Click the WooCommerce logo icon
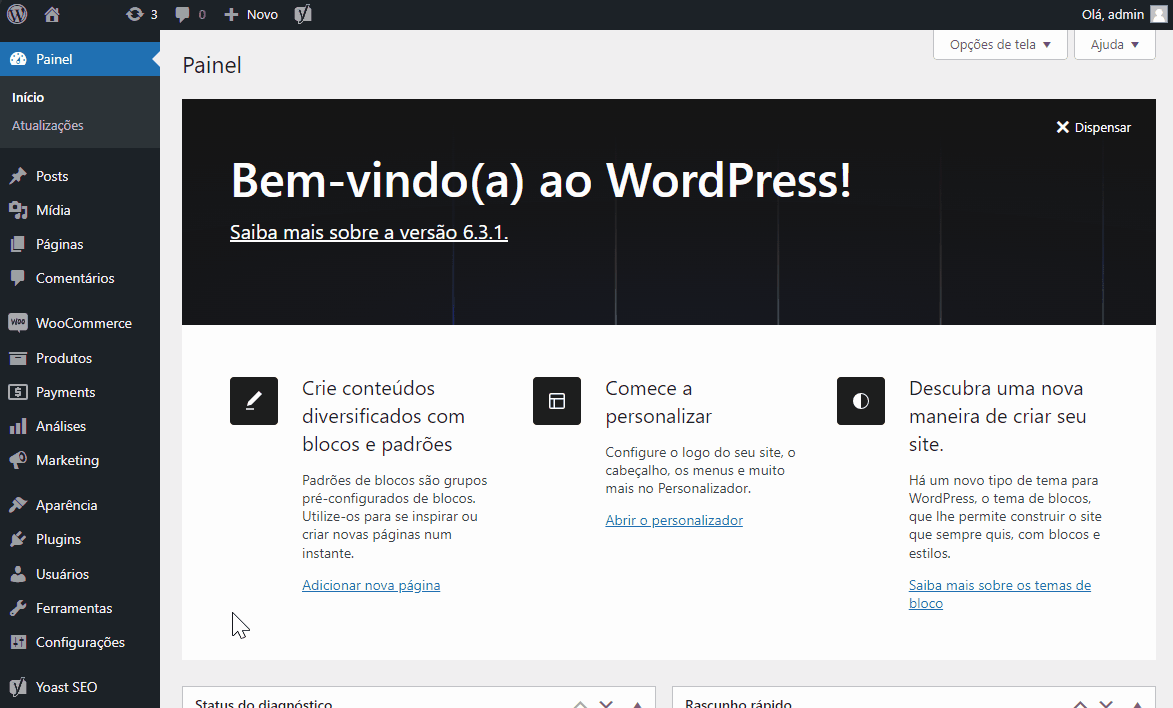 [18, 323]
